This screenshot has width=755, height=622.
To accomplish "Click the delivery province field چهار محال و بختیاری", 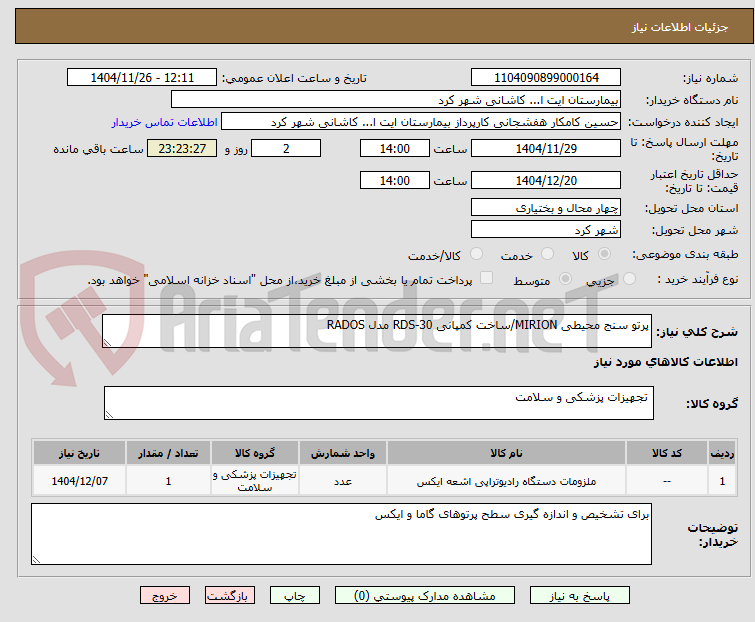I will (546, 207).
